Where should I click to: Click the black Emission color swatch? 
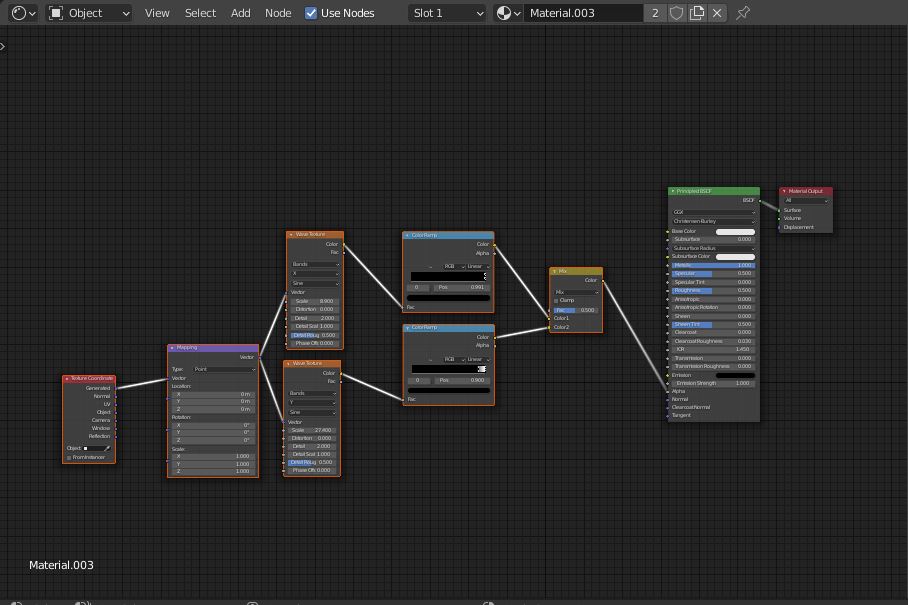point(735,375)
